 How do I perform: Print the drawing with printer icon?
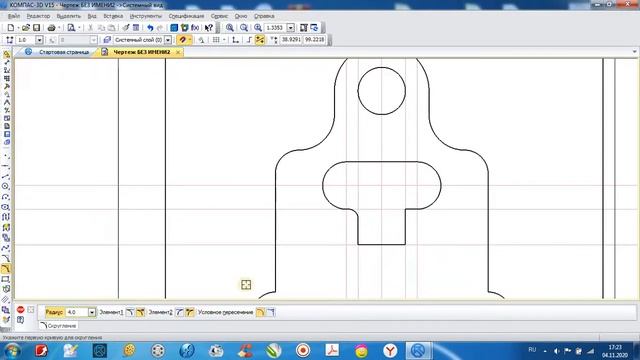click(51, 28)
